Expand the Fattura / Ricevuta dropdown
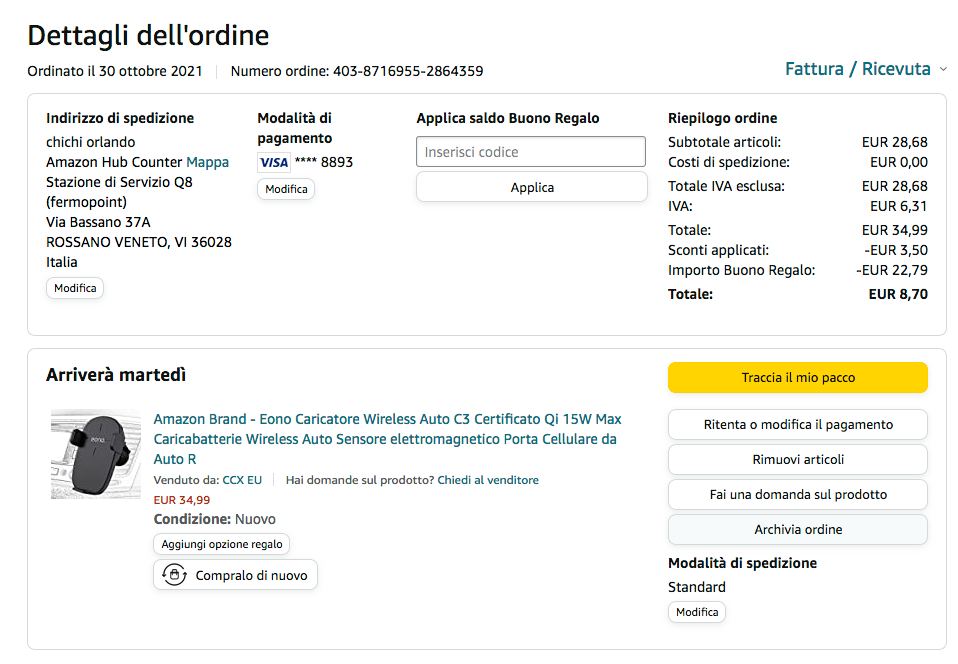The height and width of the screenshot is (664, 958). click(x=866, y=69)
